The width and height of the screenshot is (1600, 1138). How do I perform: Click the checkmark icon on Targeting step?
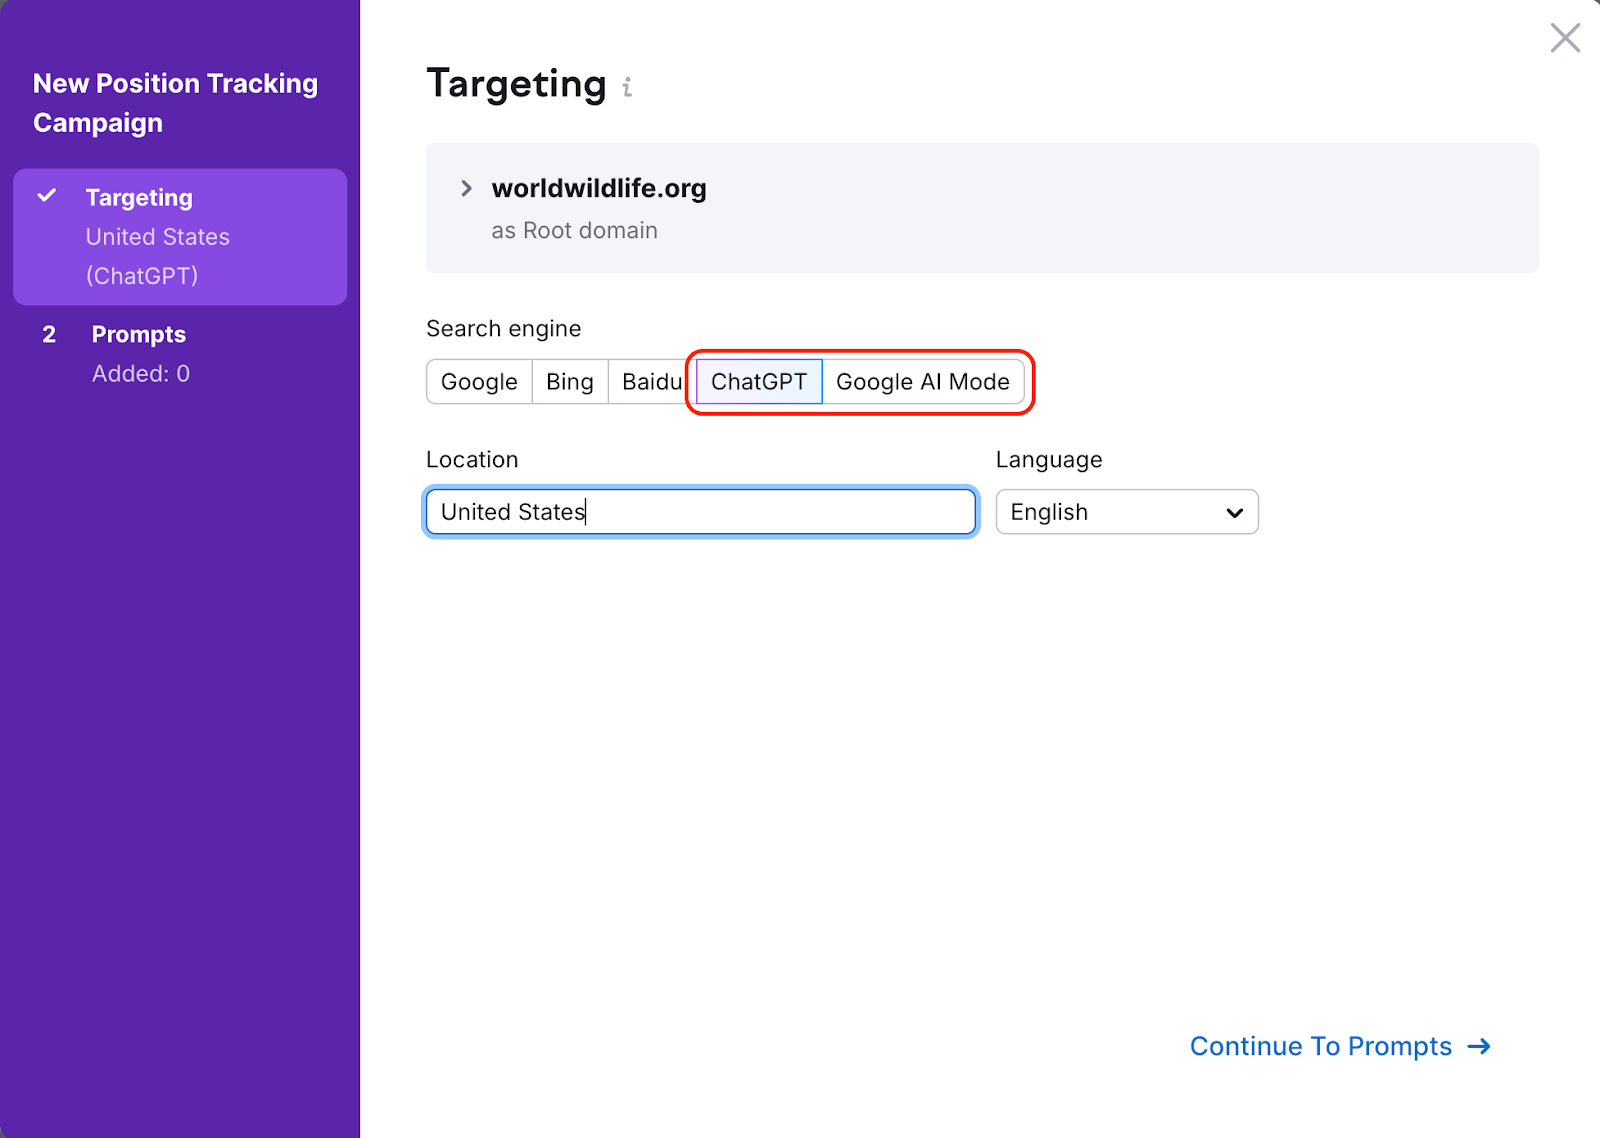(47, 196)
